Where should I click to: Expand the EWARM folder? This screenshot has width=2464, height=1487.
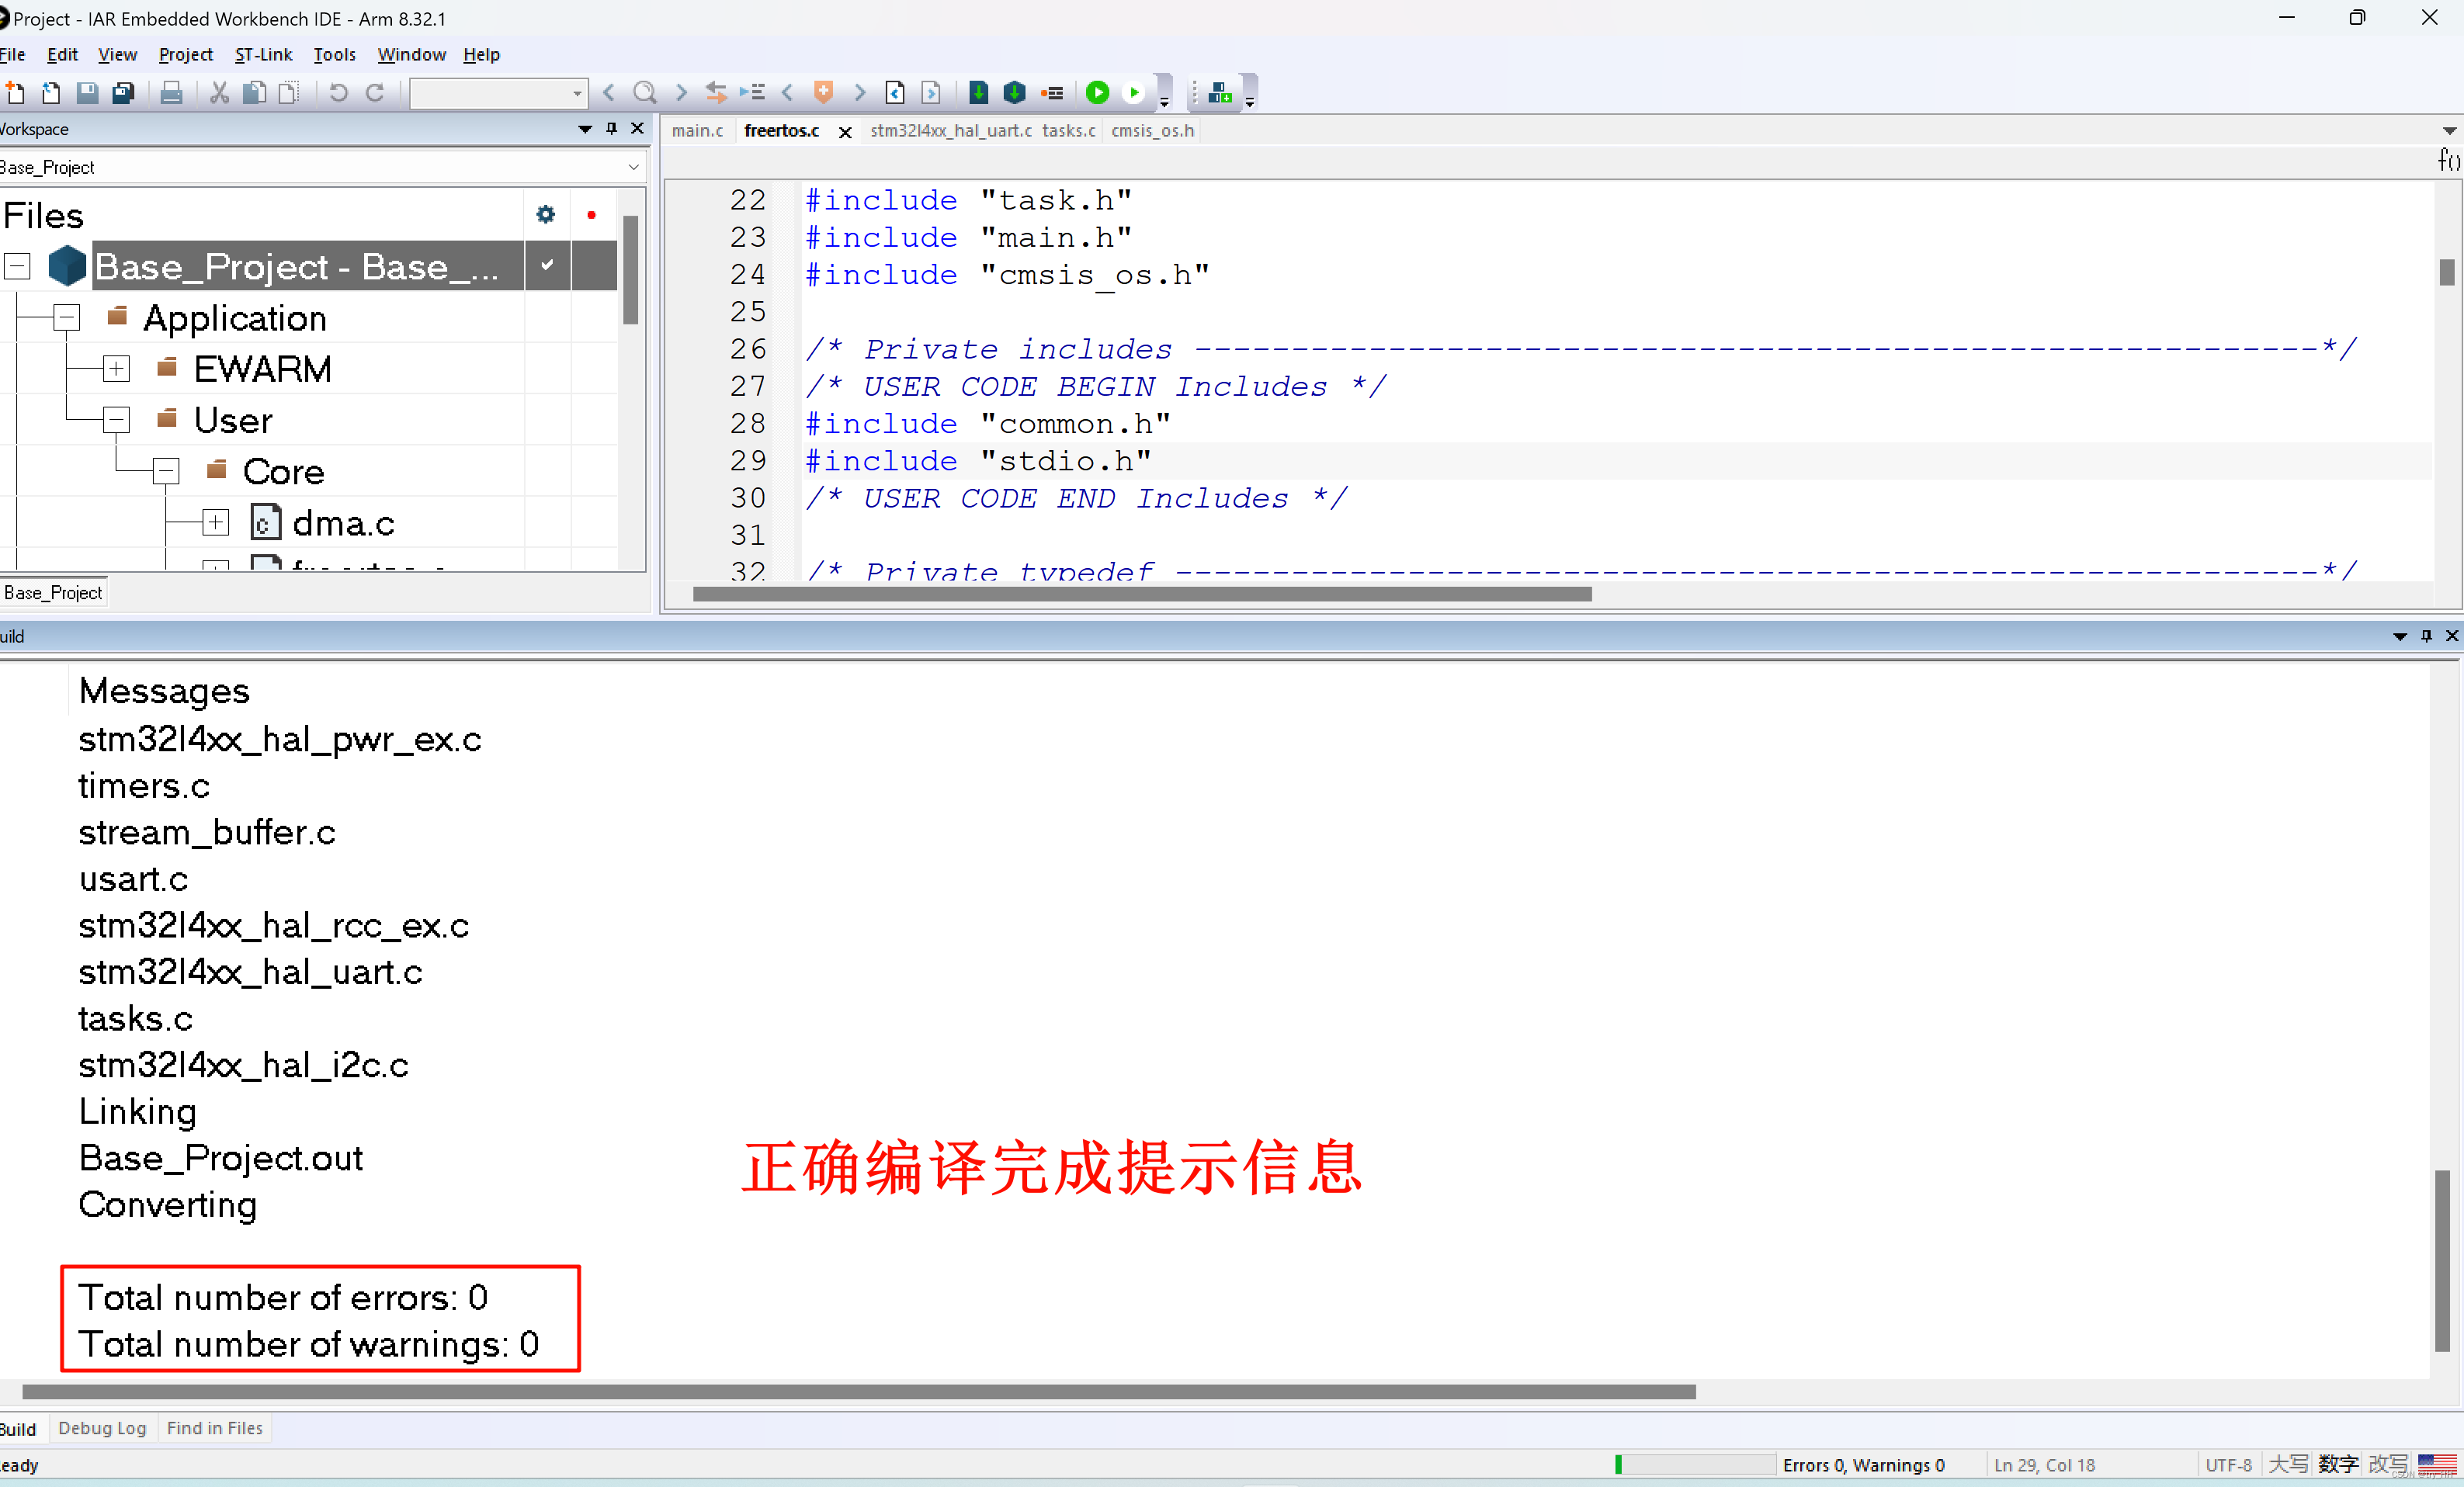coord(116,369)
